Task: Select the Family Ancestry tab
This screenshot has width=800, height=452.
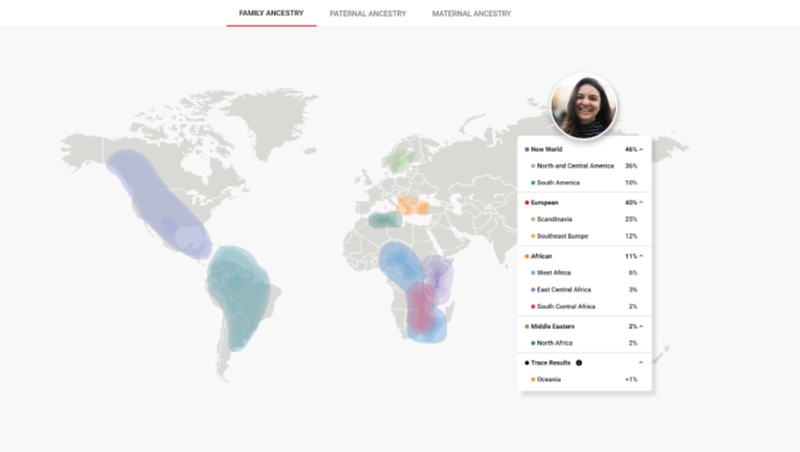Action: tap(271, 14)
